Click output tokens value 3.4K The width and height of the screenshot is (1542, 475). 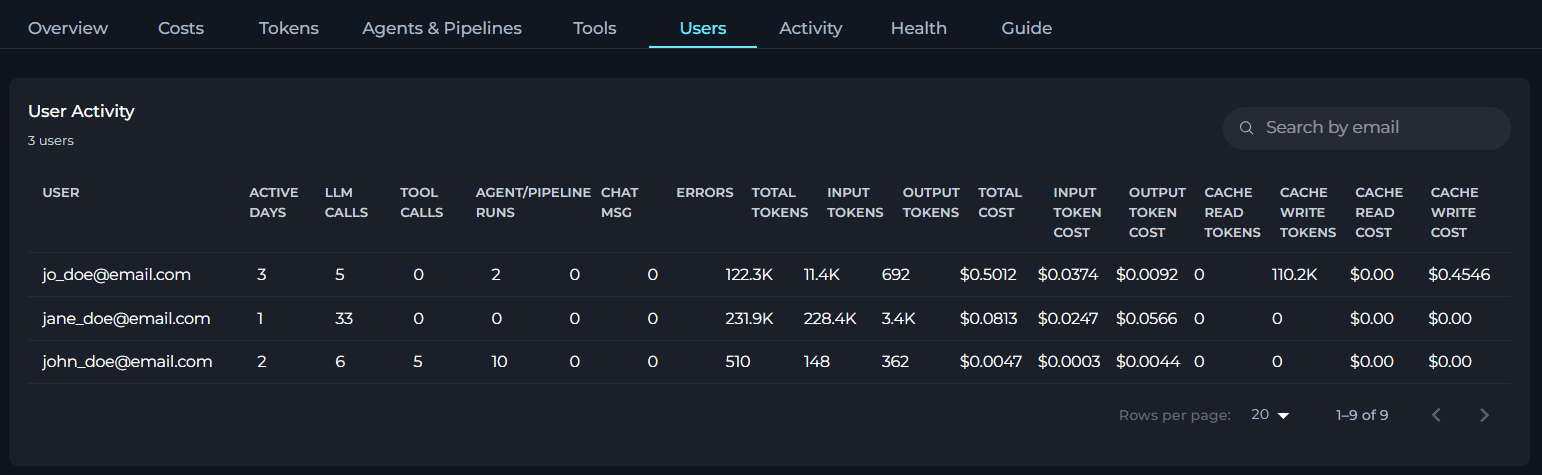[x=898, y=318]
